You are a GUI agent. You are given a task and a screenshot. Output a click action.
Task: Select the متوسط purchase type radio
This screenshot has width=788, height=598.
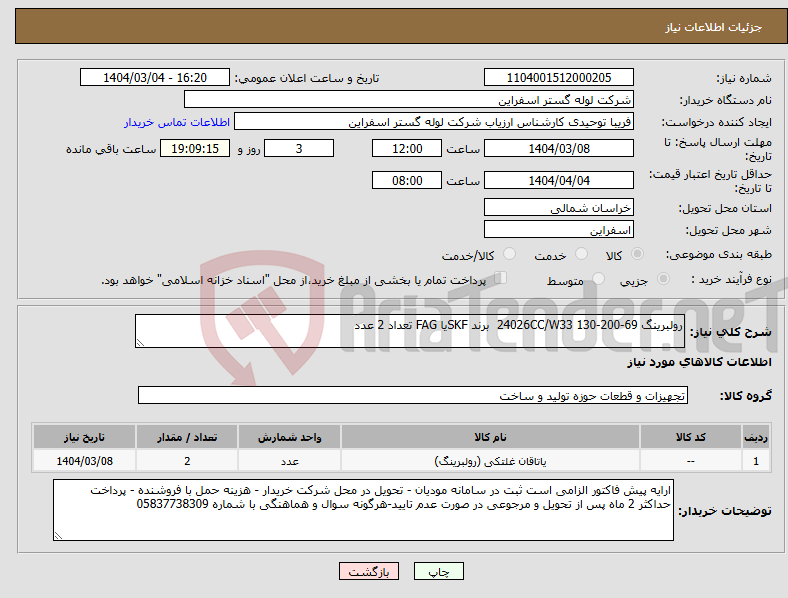click(598, 278)
